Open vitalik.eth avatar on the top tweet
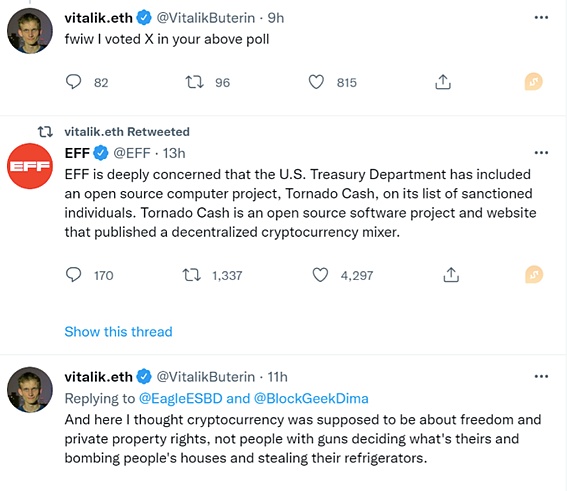The image size is (567, 491). [x=30, y=31]
